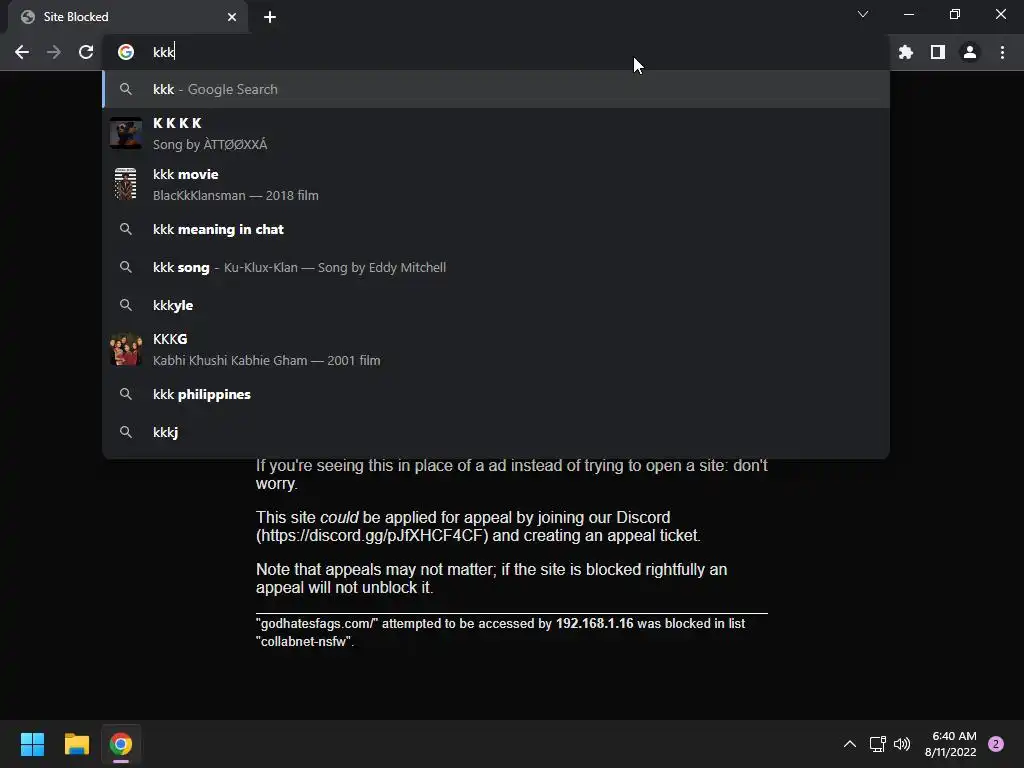Click search icon beside 'kkk meaning in chat'
The height and width of the screenshot is (768, 1024).
tap(126, 229)
